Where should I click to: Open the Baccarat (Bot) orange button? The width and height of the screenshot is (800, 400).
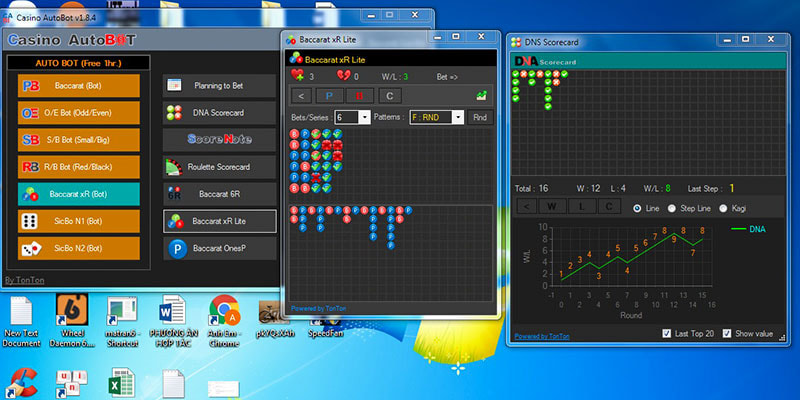coord(79,86)
